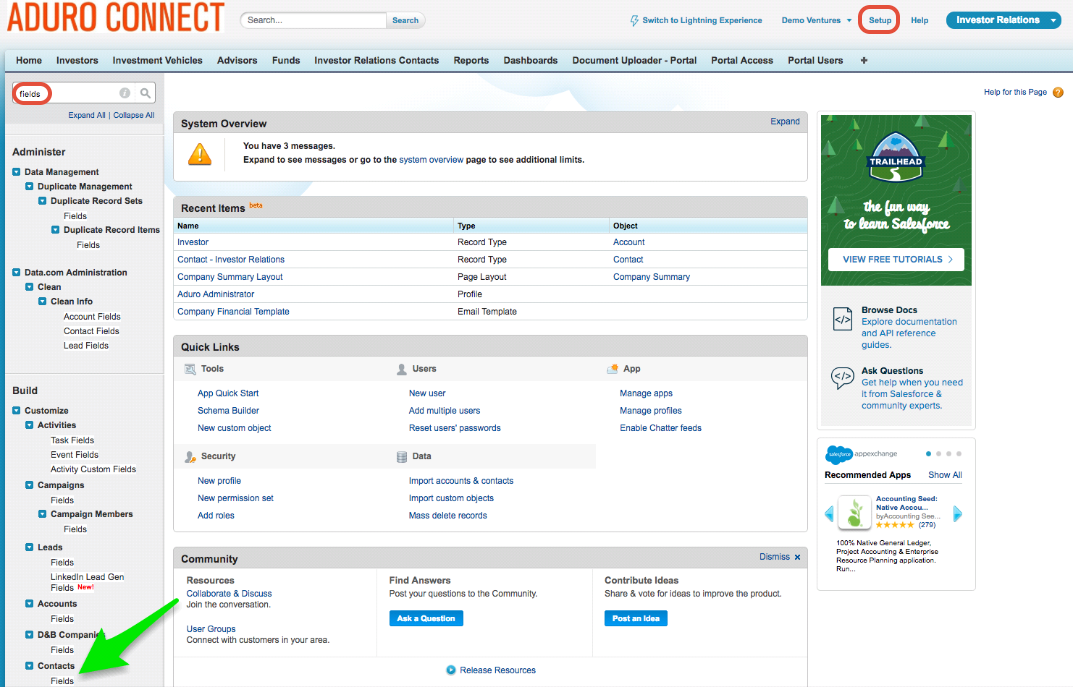Collapse the Campaigns tree node
Image resolution: width=1073 pixels, height=687 pixels.
pos(29,484)
